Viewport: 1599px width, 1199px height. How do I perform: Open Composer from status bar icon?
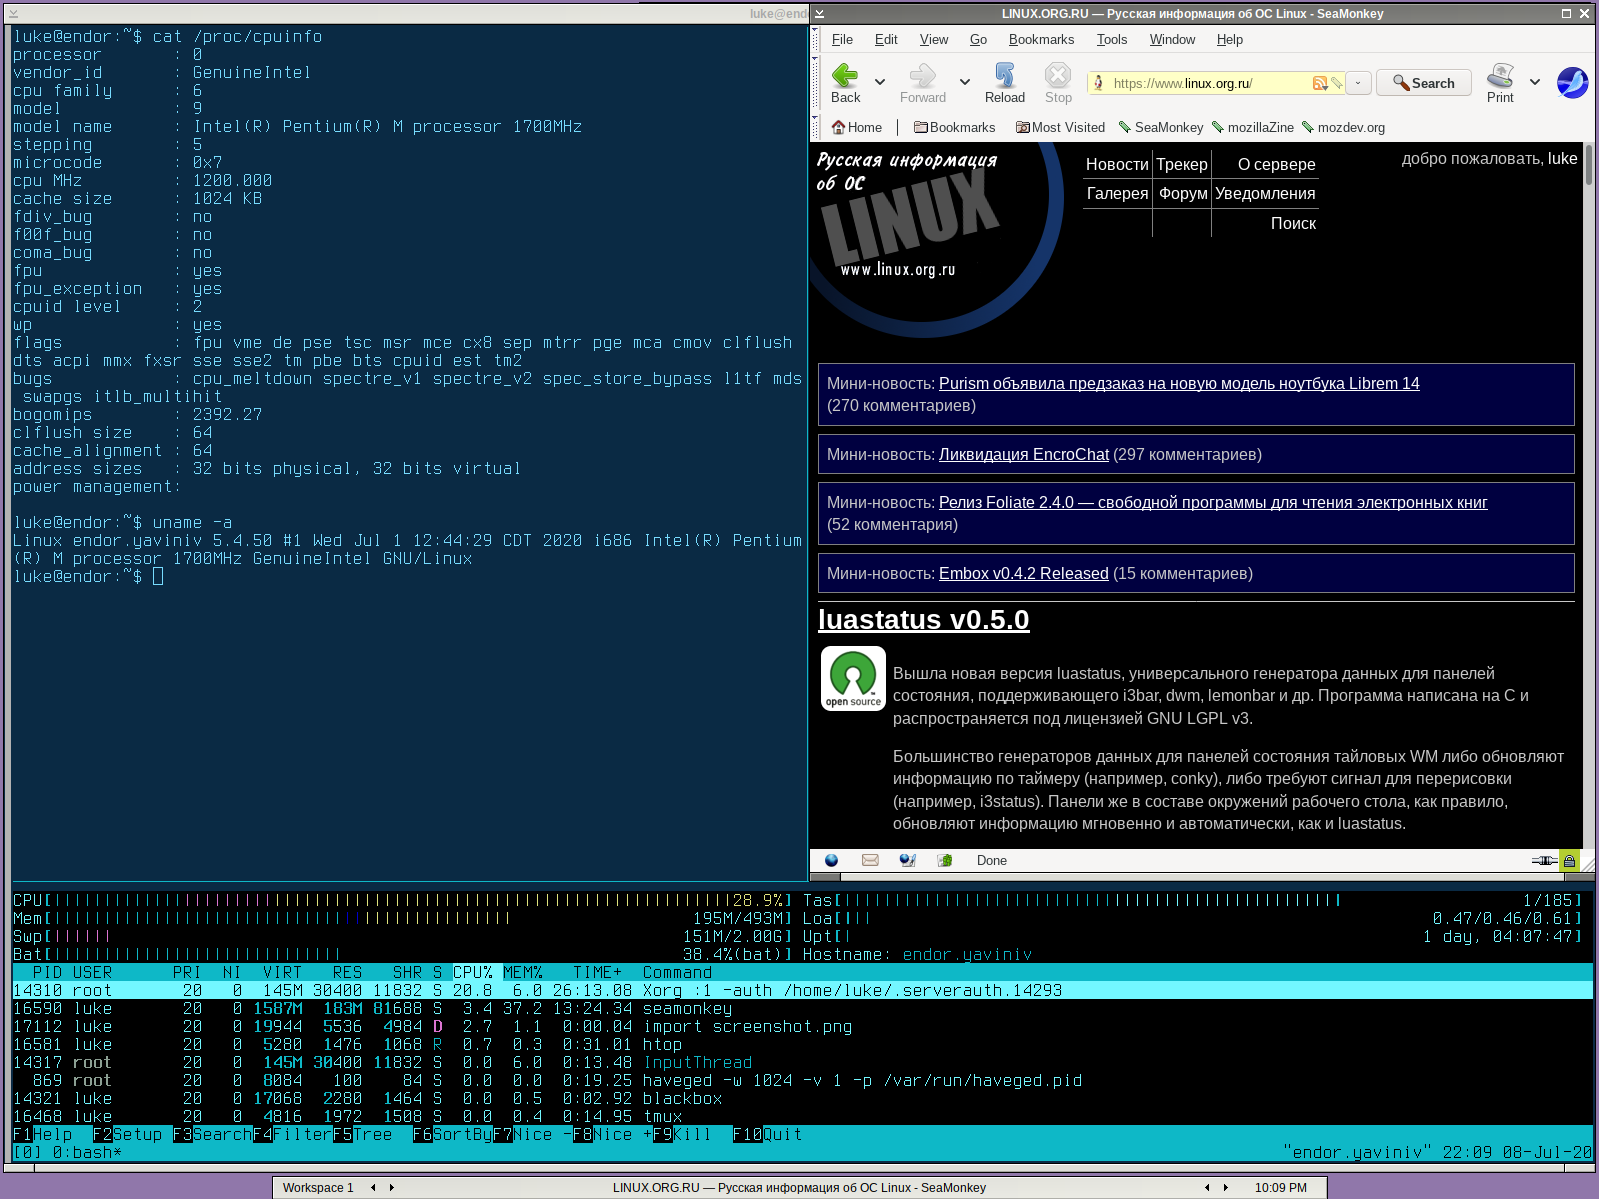(907, 860)
